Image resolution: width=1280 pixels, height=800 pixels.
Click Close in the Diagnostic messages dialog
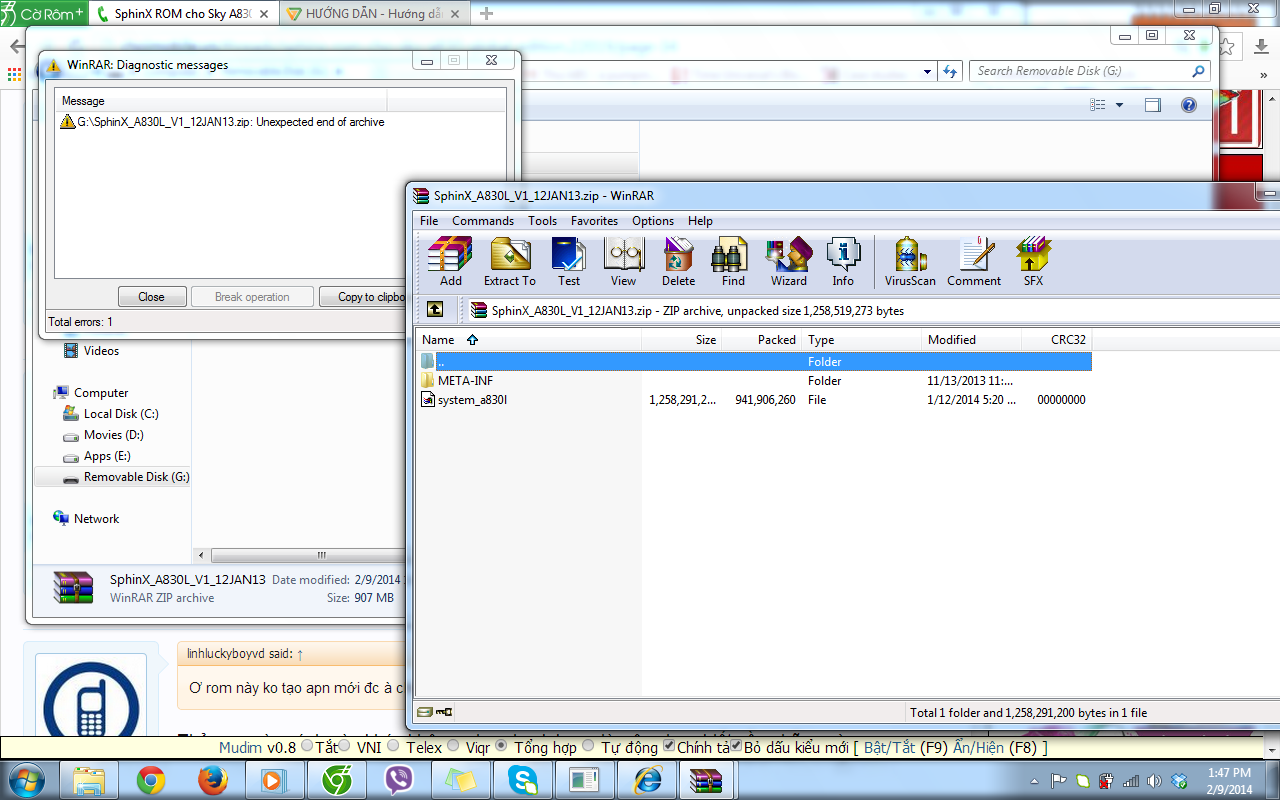(x=152, y=297)
